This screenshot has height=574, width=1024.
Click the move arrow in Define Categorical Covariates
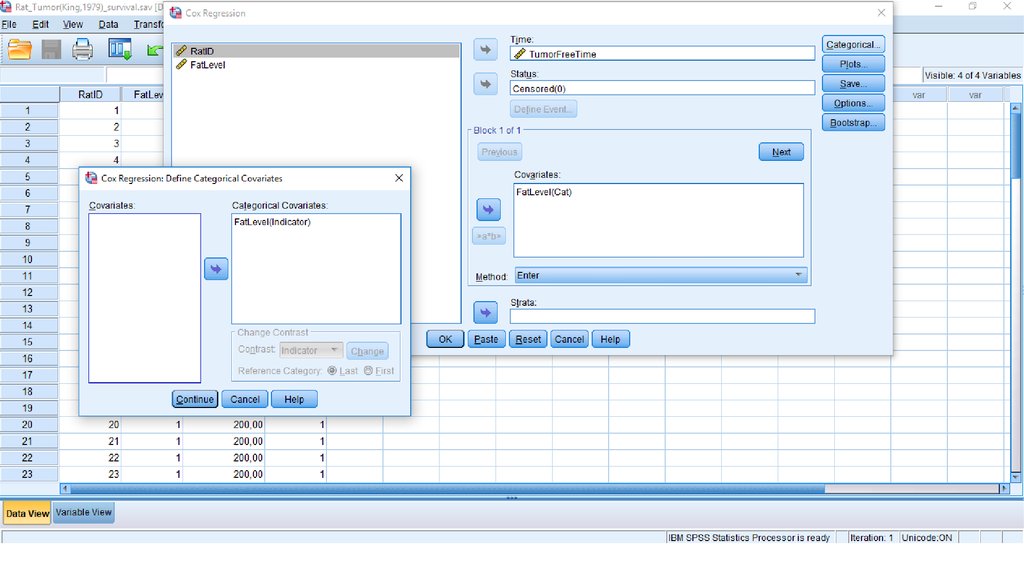(216, 269)
